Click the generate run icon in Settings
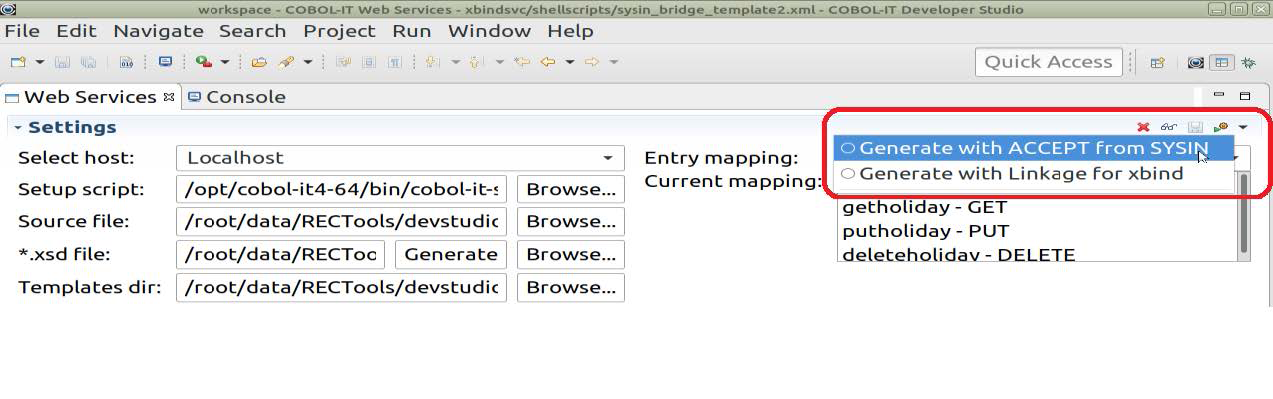 tap(1220, 127)
